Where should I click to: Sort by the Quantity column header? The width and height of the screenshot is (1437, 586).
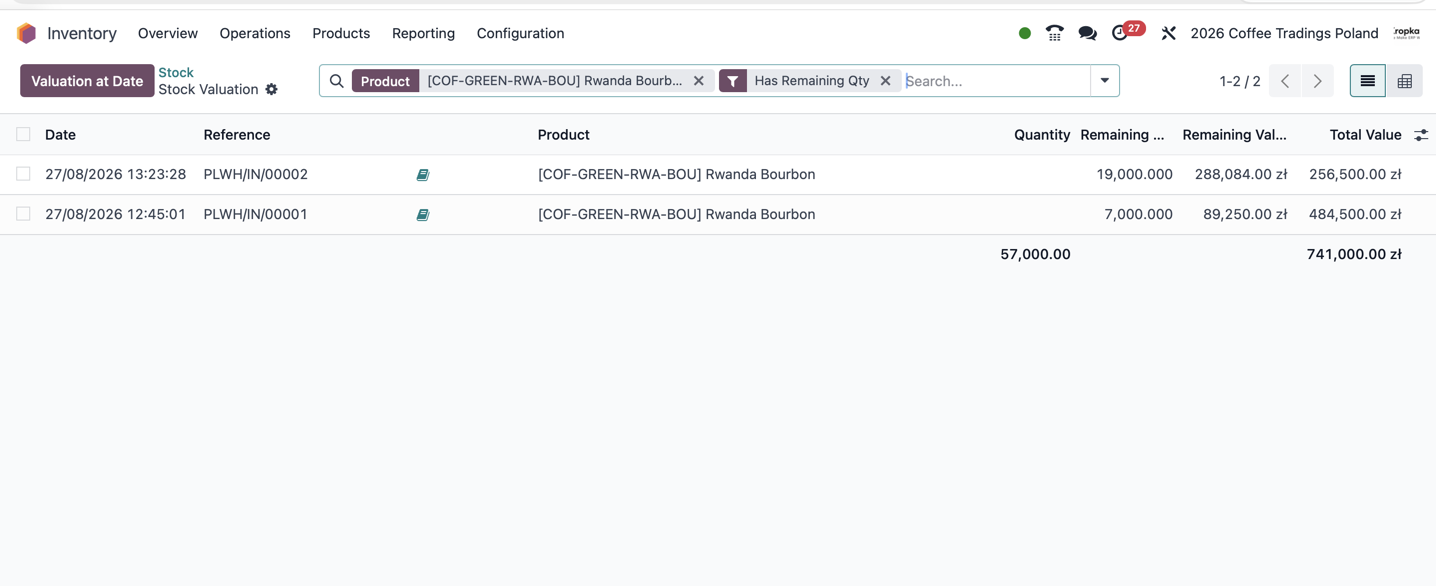(1042, 135)
